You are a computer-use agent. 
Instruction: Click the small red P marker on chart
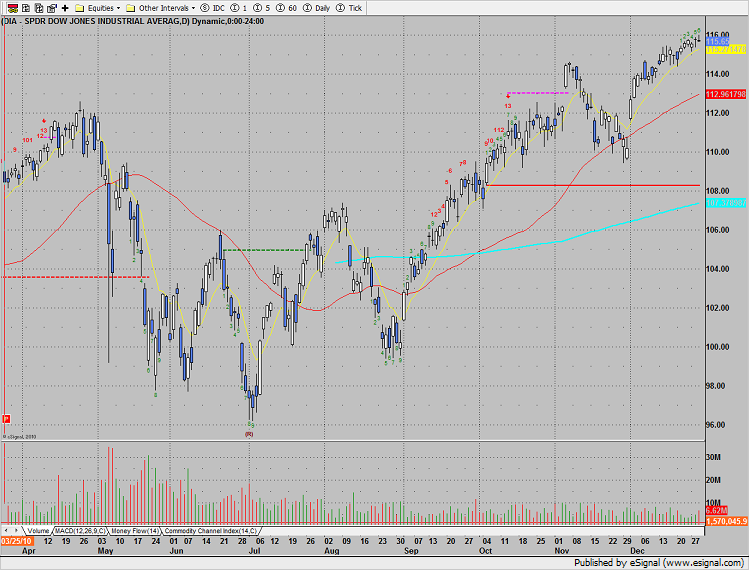(6, 419)
